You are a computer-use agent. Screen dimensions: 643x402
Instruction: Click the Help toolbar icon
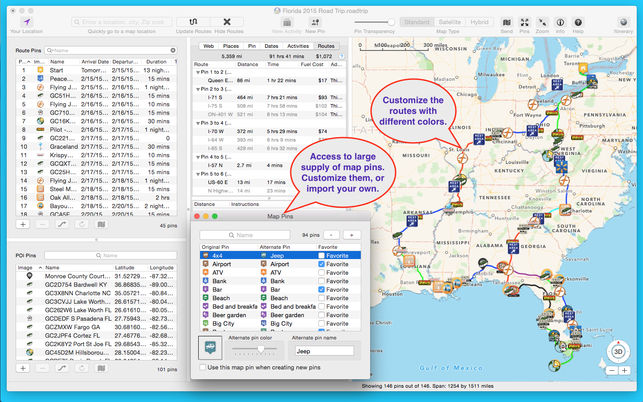pos(577,21)
